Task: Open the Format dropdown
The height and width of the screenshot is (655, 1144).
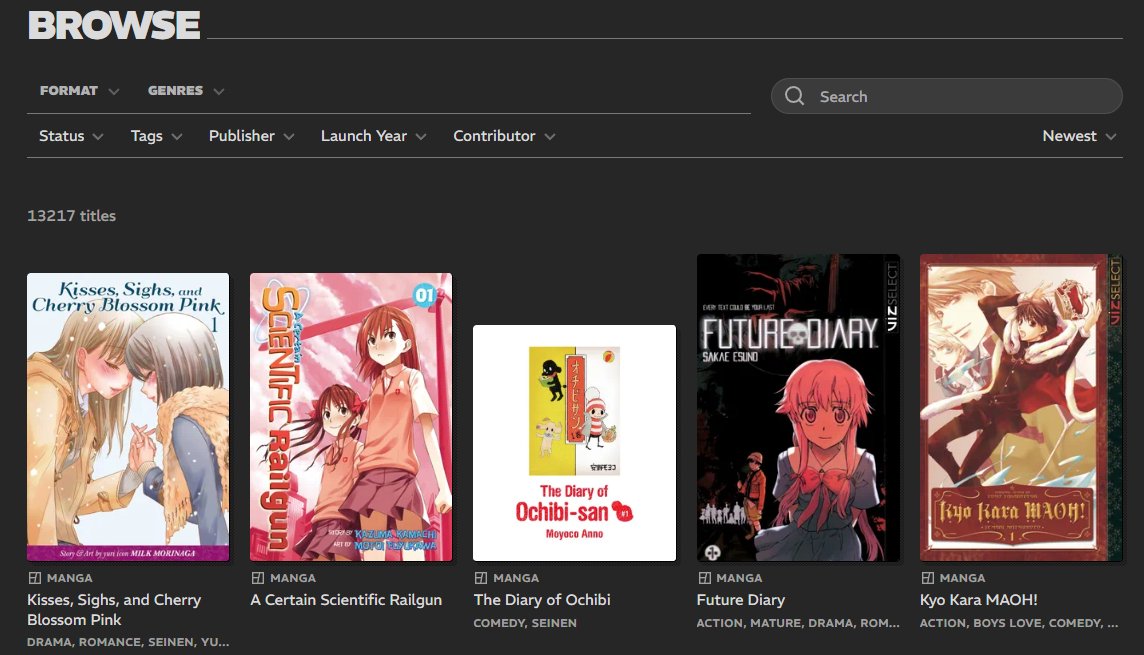Action: point(79,90)
